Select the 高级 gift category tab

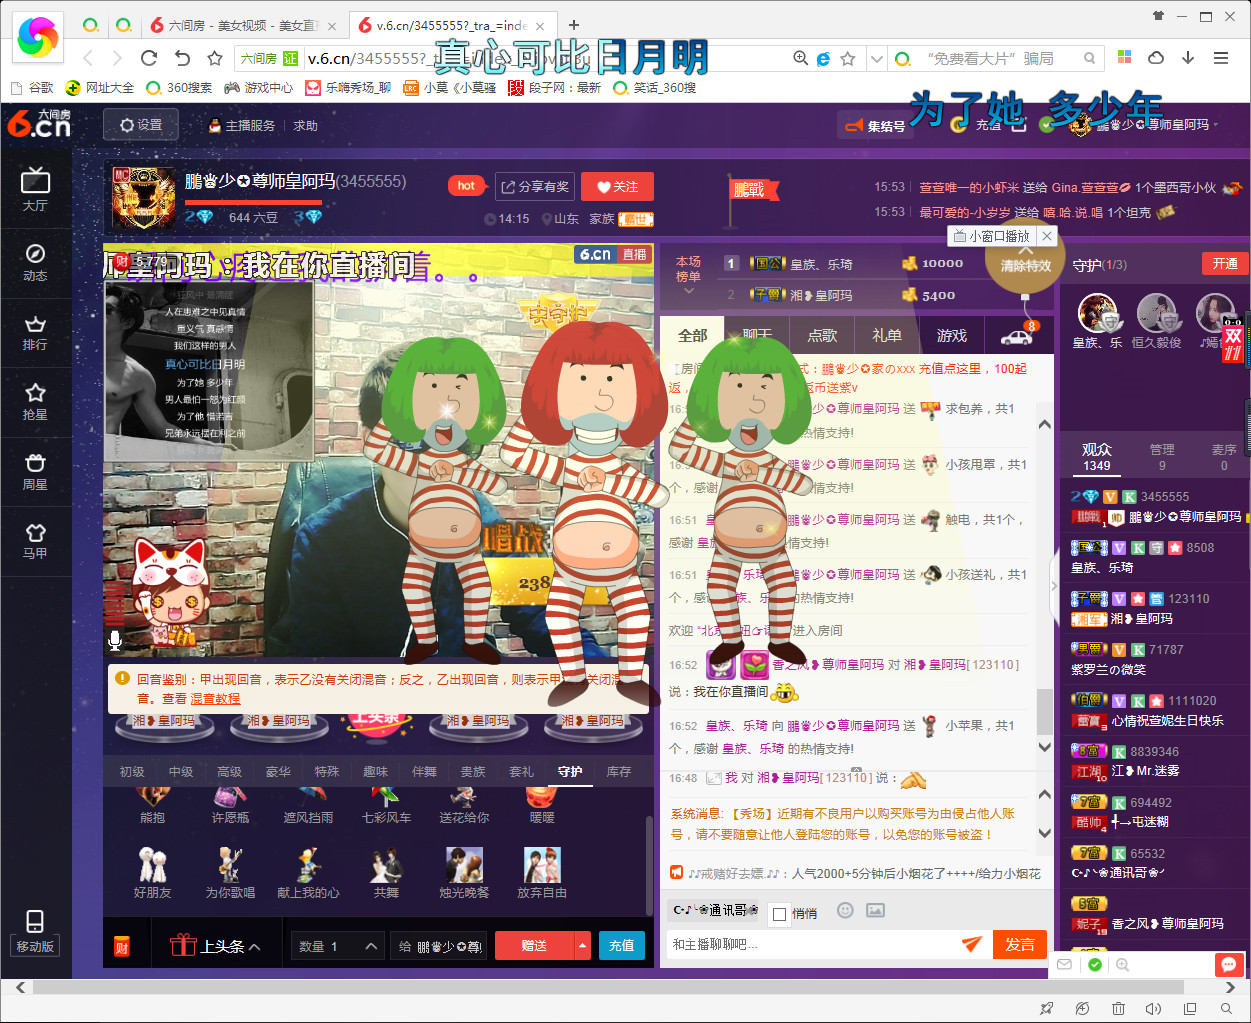tap(230, 772)
